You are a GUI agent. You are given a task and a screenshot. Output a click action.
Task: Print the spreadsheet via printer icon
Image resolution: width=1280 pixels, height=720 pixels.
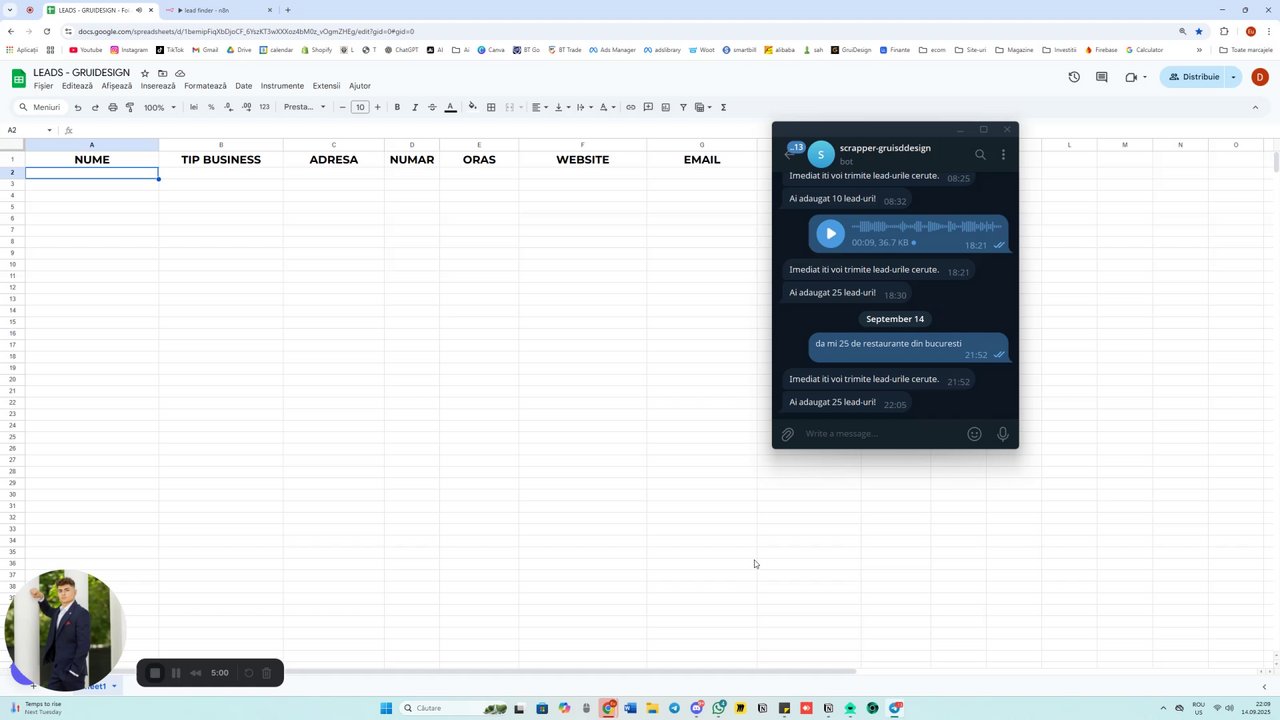[x=112, y=107]
